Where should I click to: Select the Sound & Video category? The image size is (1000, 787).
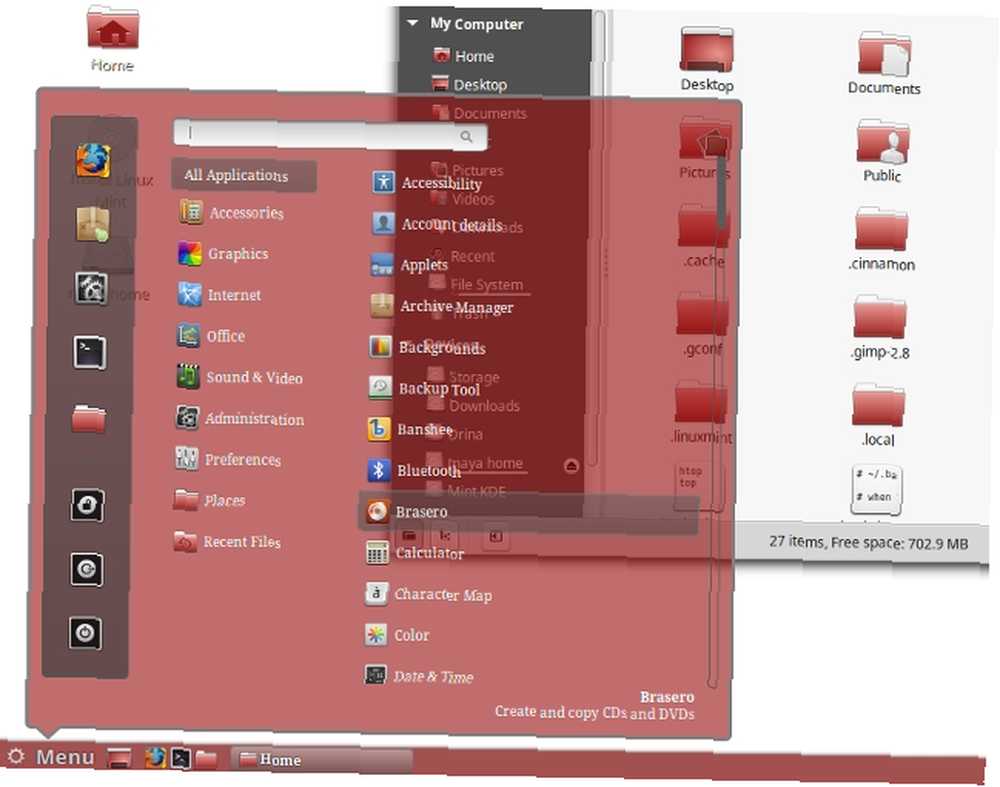click(239, 376)
